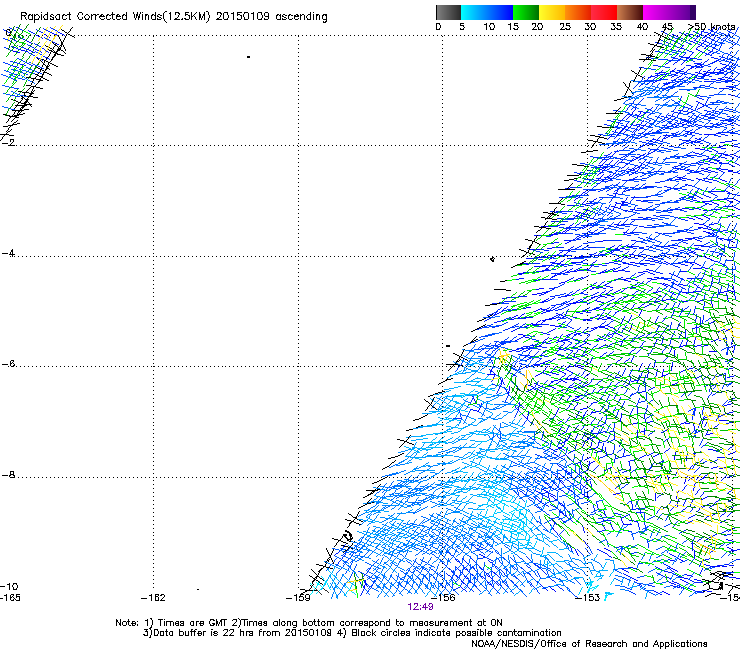The image size is (740, 650).
Task: Click the -6 latitude axis label
Action: point(8,364)
